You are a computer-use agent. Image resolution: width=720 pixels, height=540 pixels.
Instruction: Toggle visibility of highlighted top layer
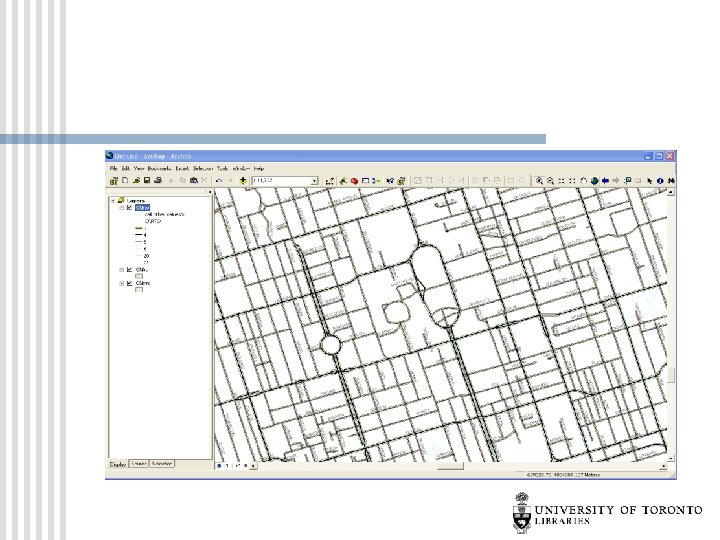click(129, 208)
